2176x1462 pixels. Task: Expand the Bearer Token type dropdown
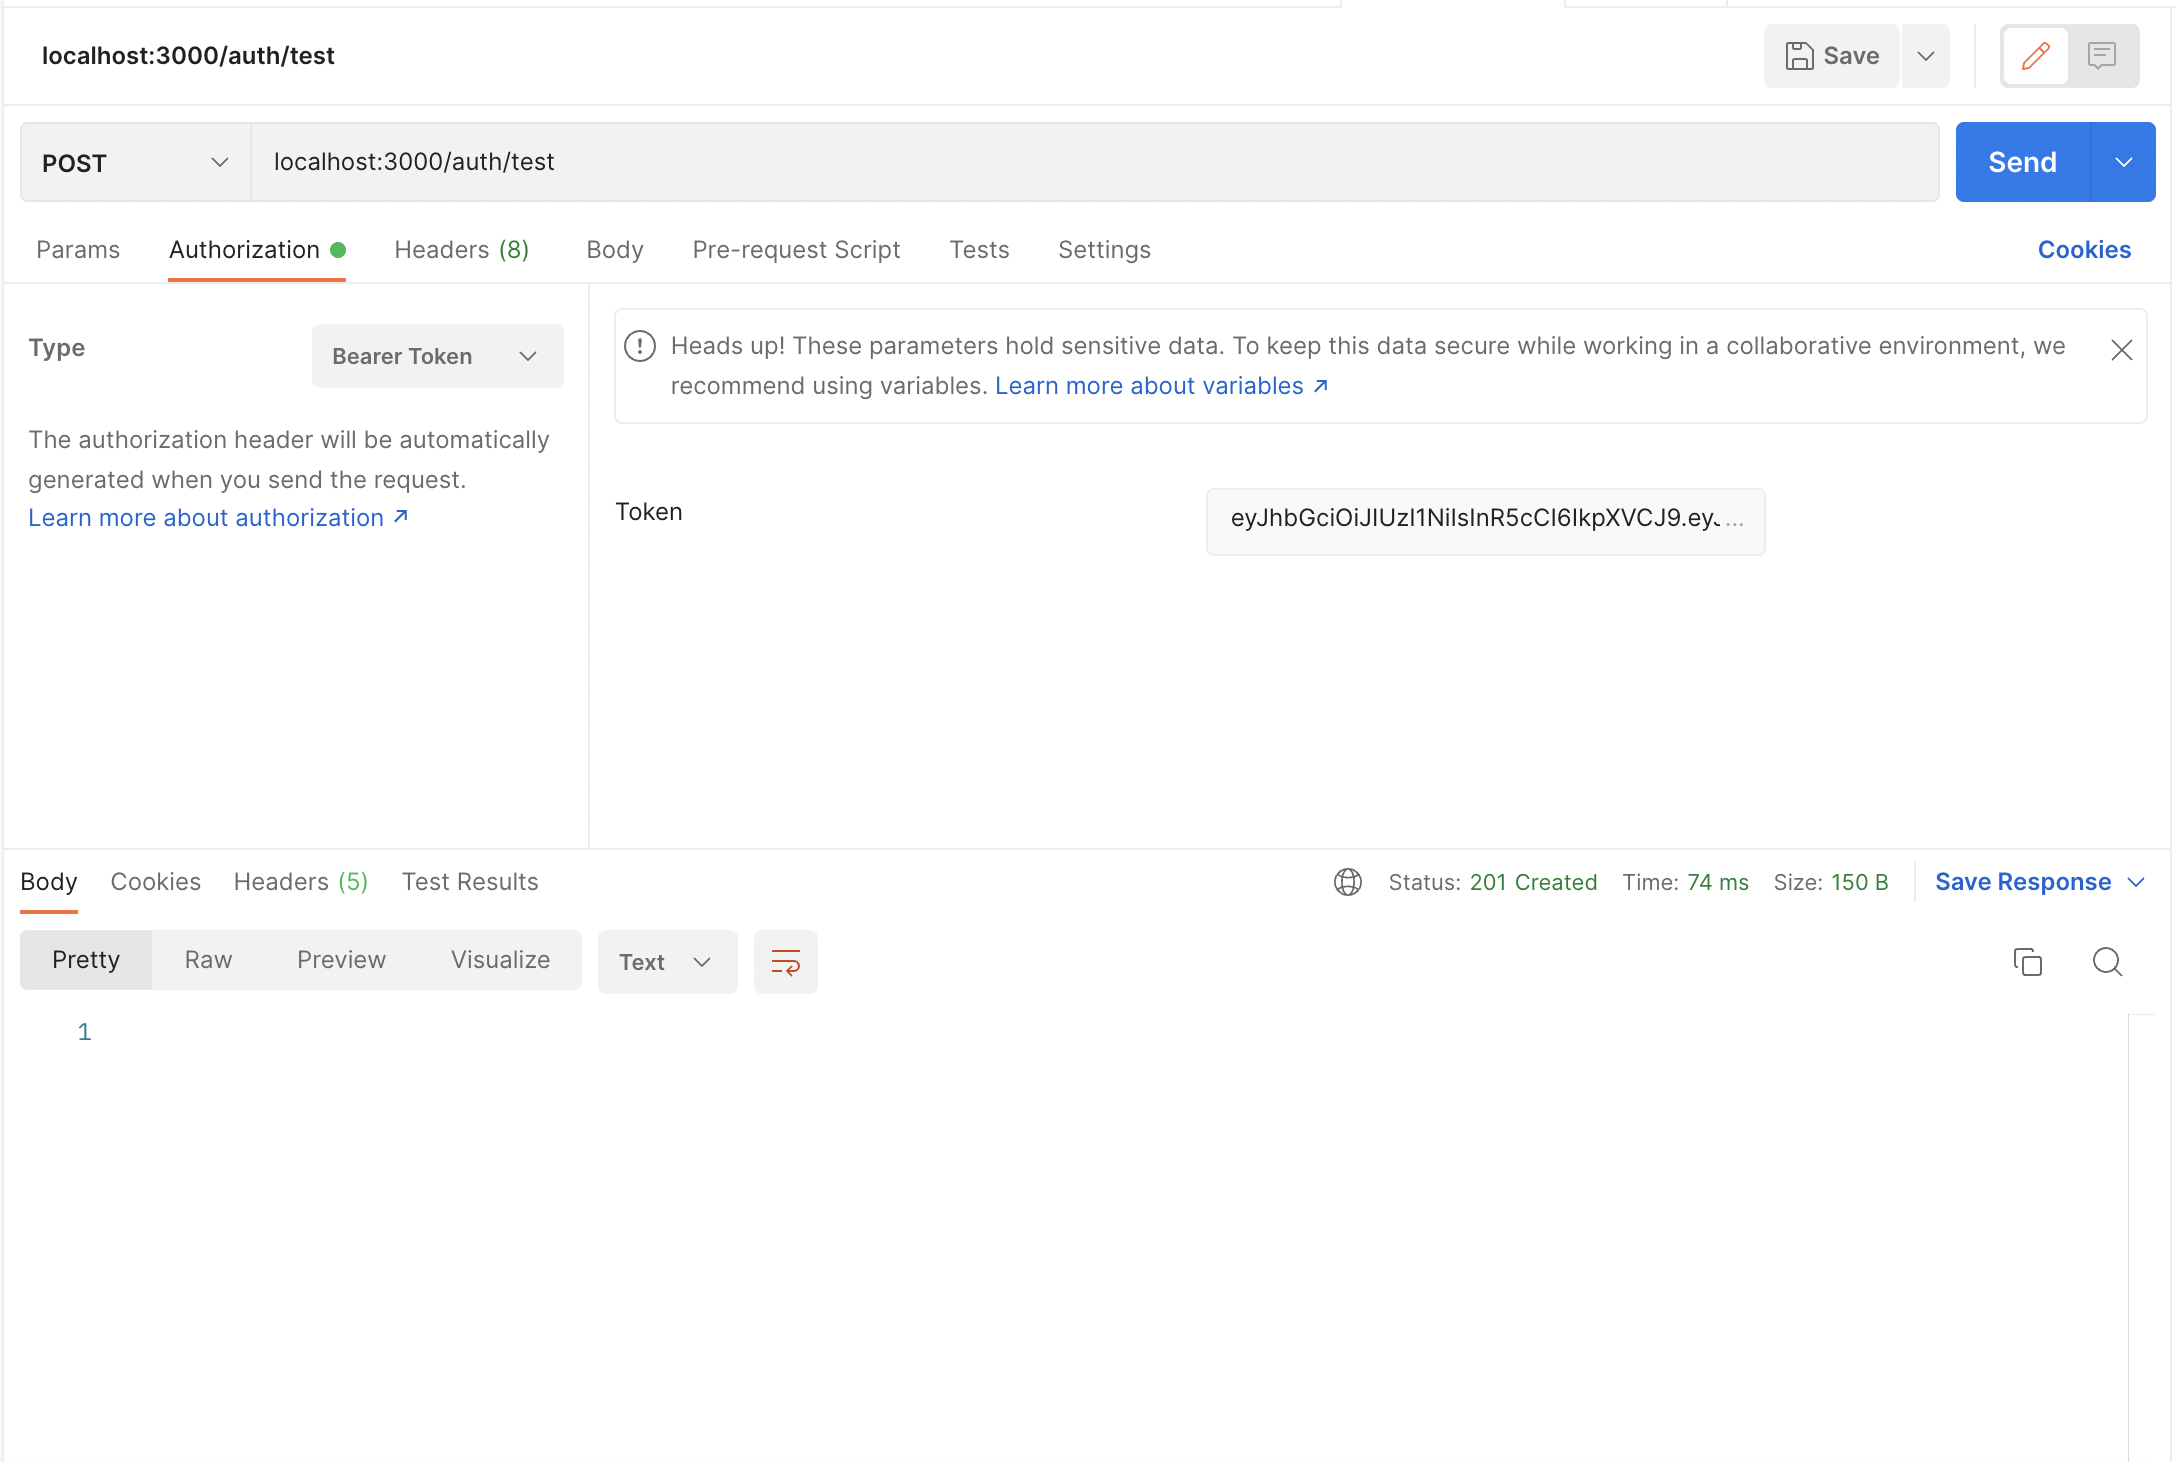click(x=437, y=356)
